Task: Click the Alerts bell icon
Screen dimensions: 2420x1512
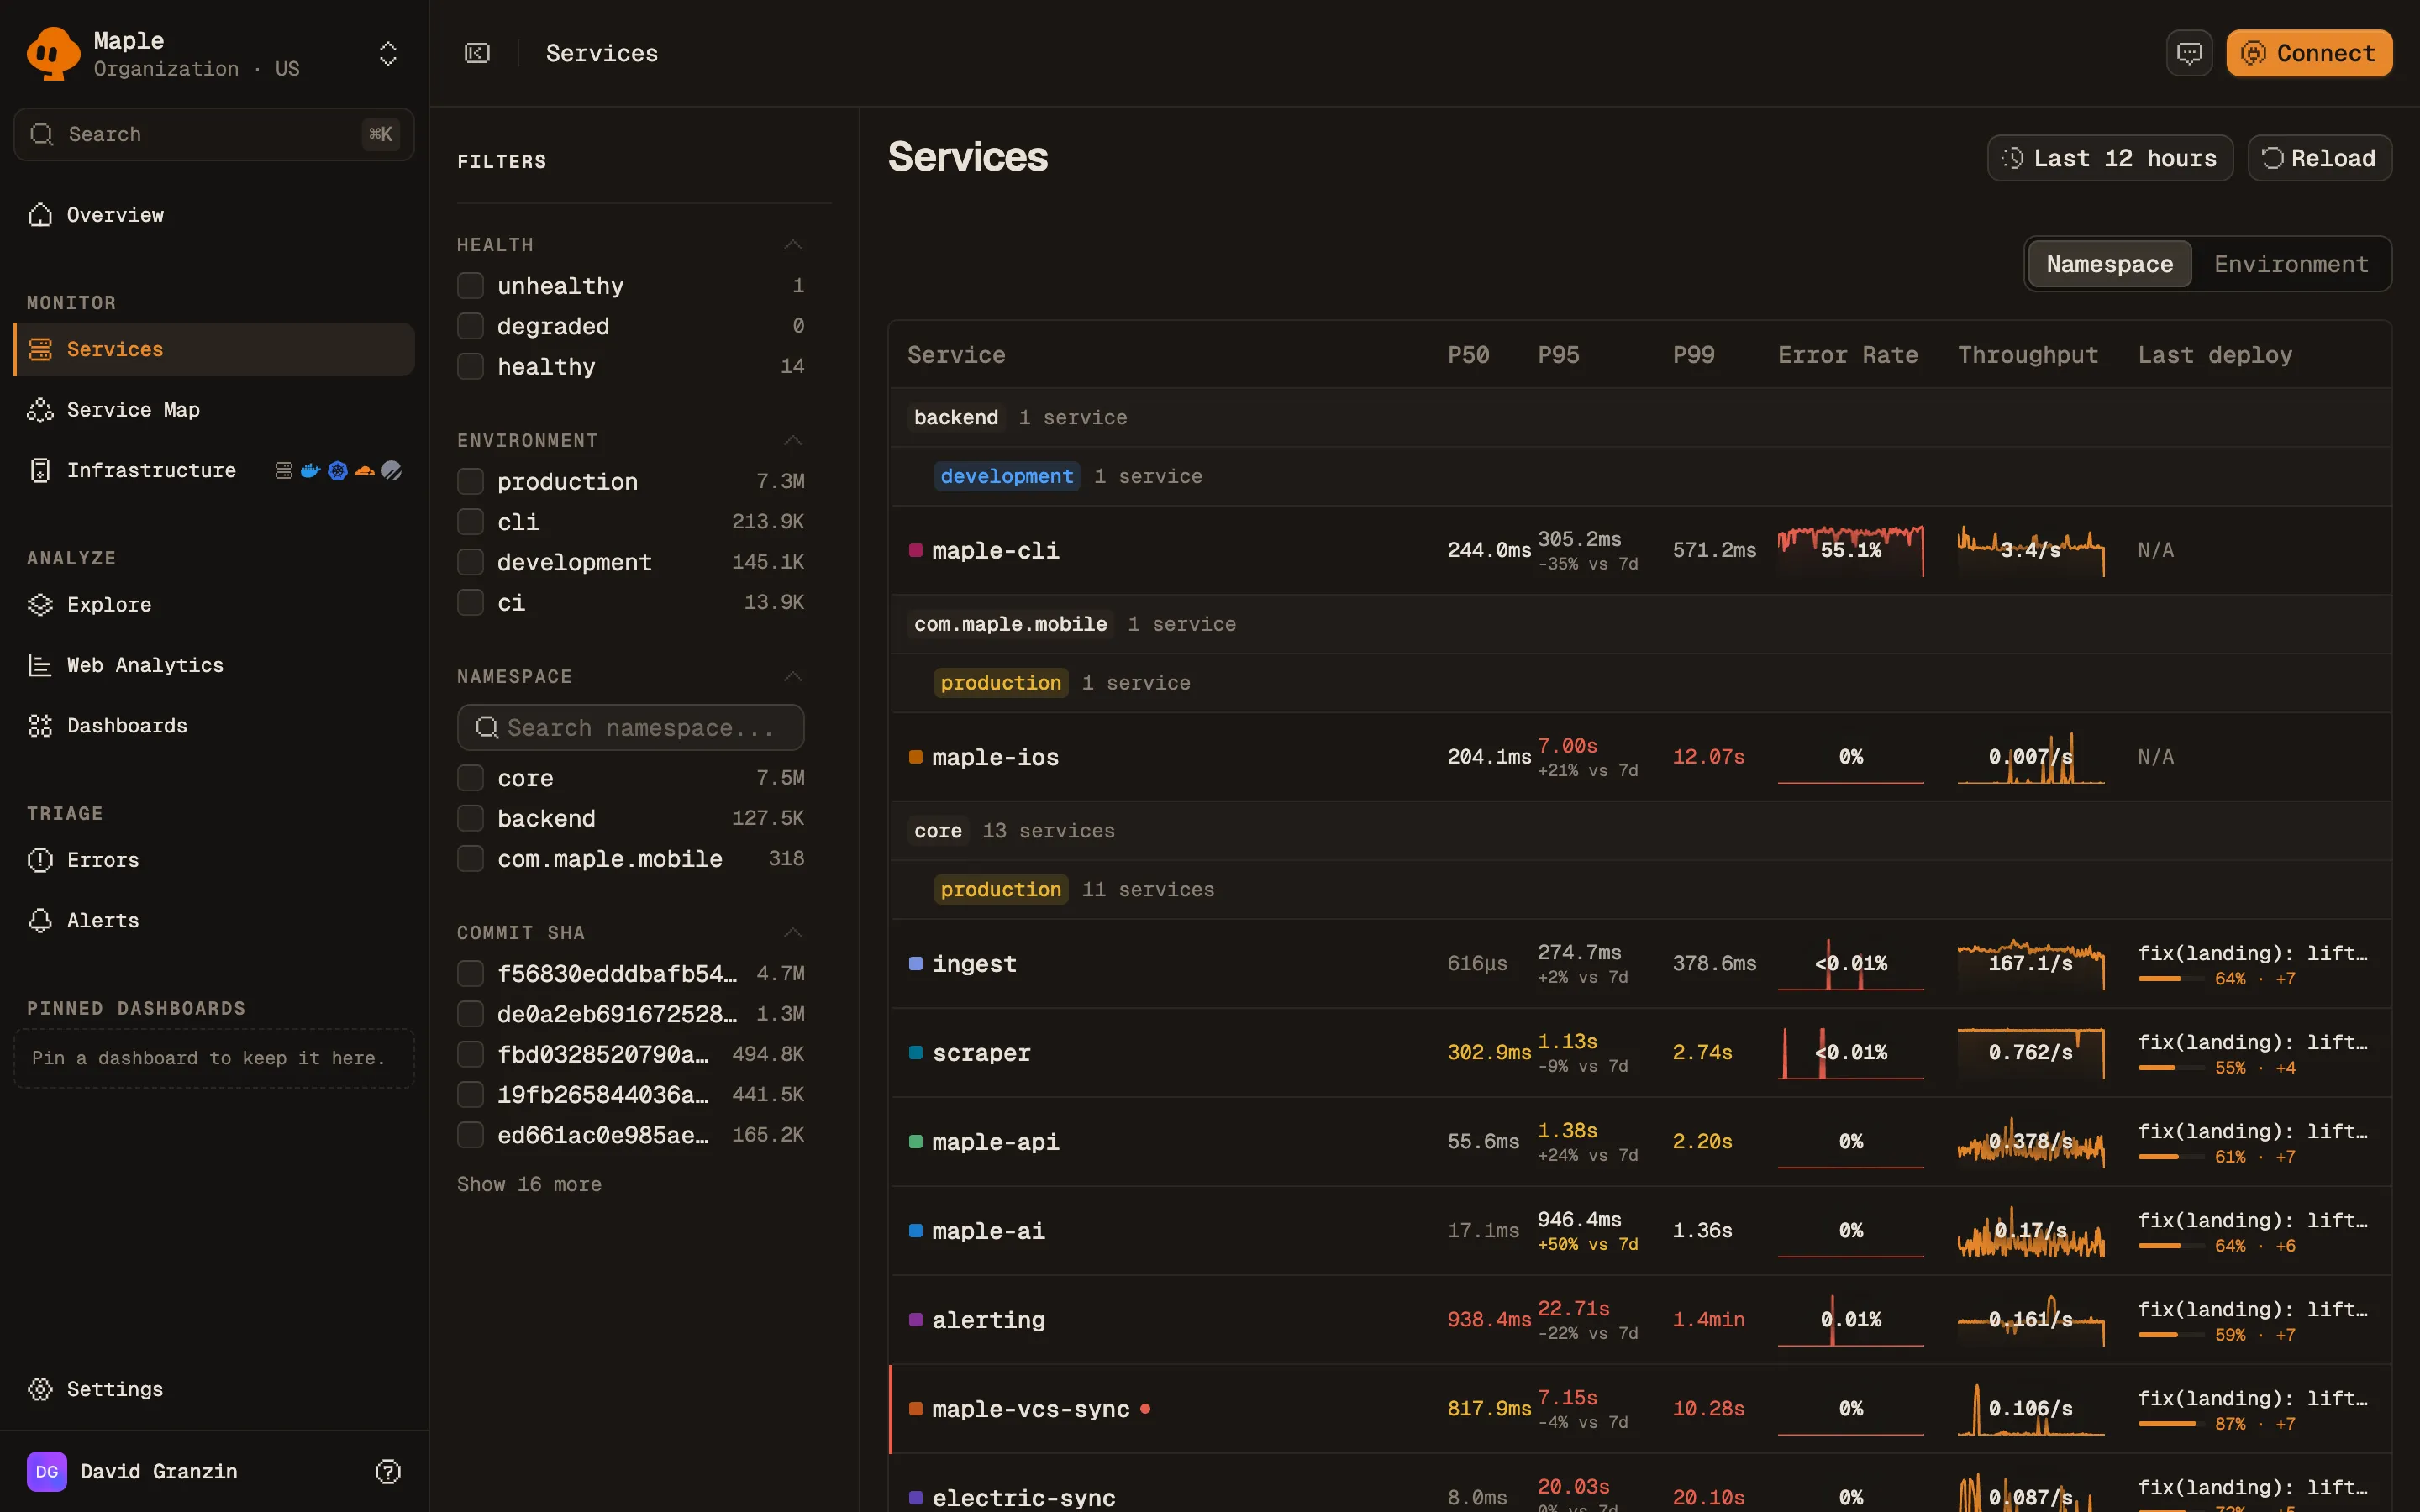Action: [x=40, y=921]
